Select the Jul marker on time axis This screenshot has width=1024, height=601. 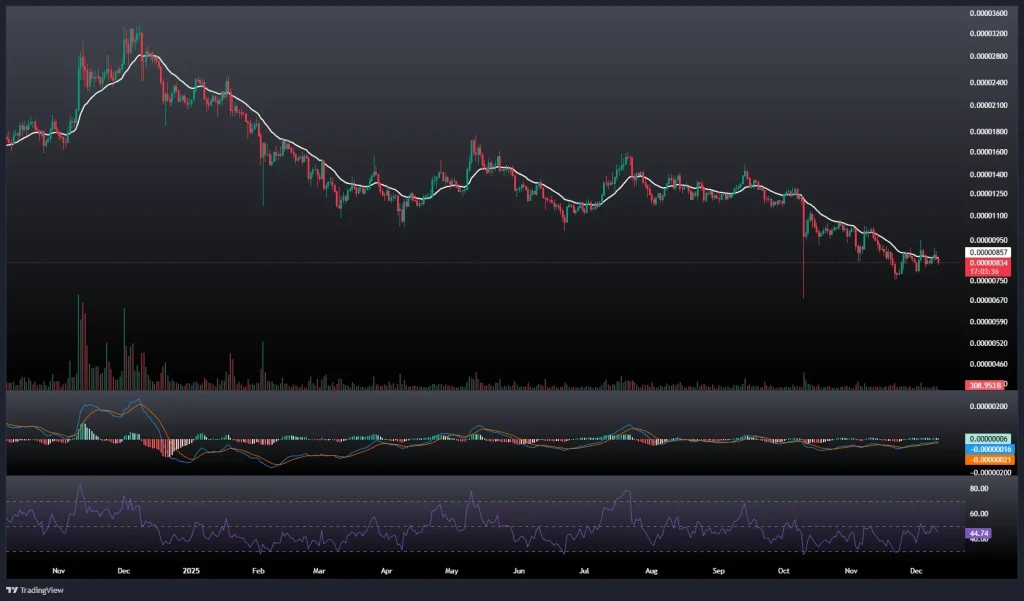coord(583,571)
